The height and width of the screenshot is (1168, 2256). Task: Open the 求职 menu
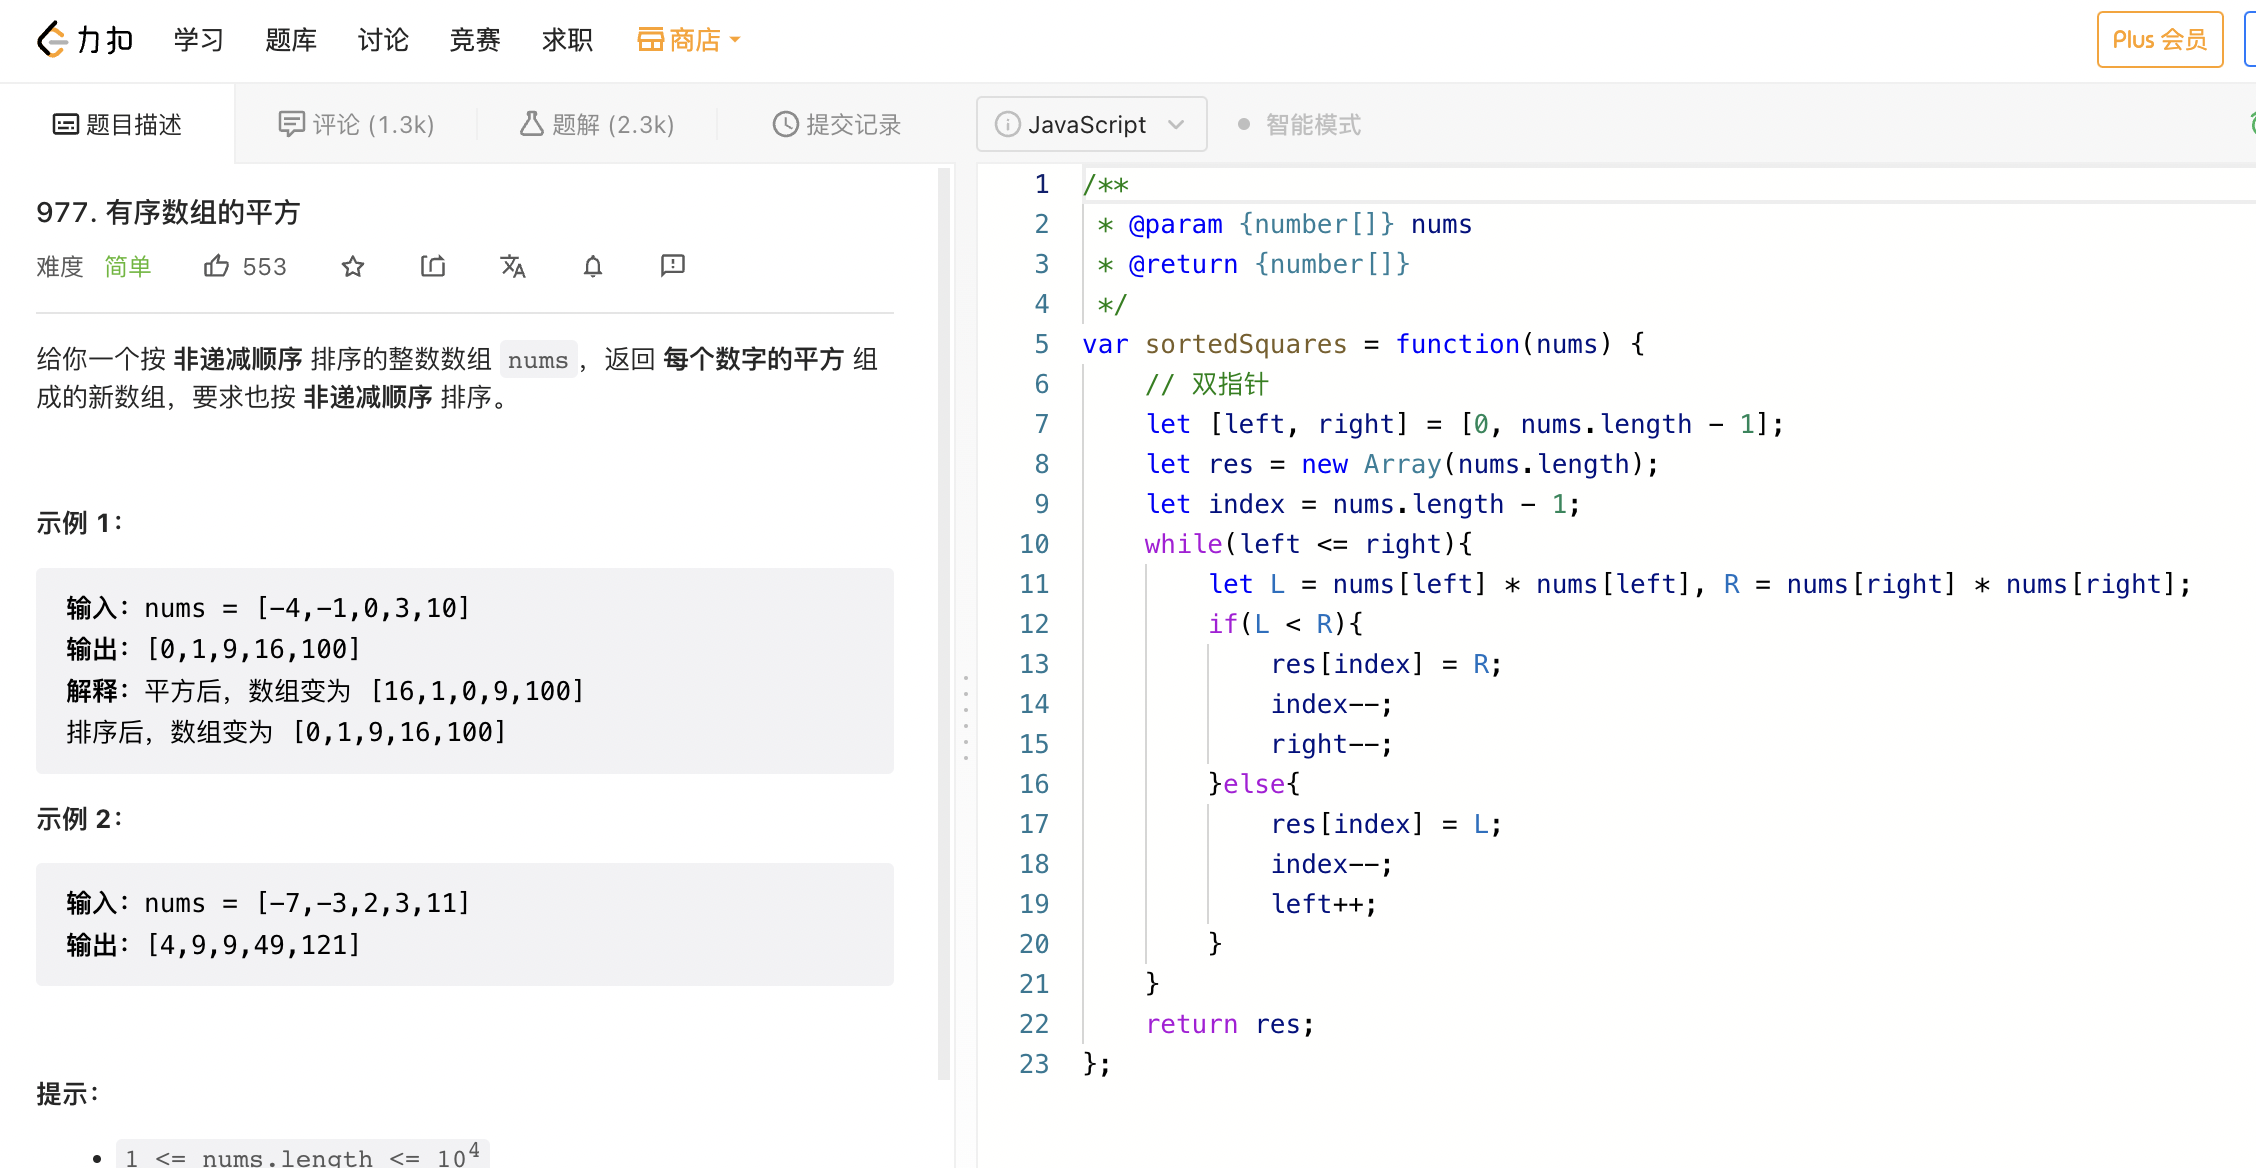click(567, 40)
